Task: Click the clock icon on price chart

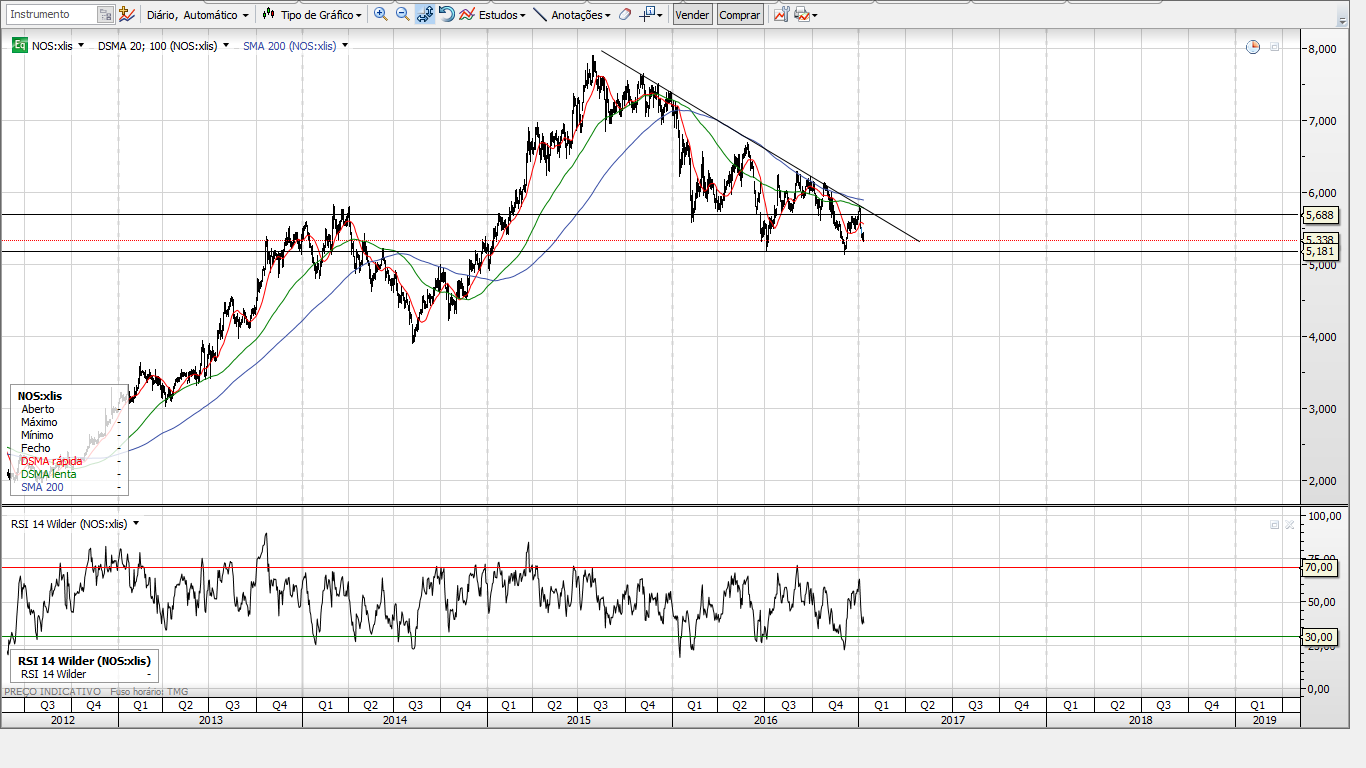Action: [x=1253, y=47]
